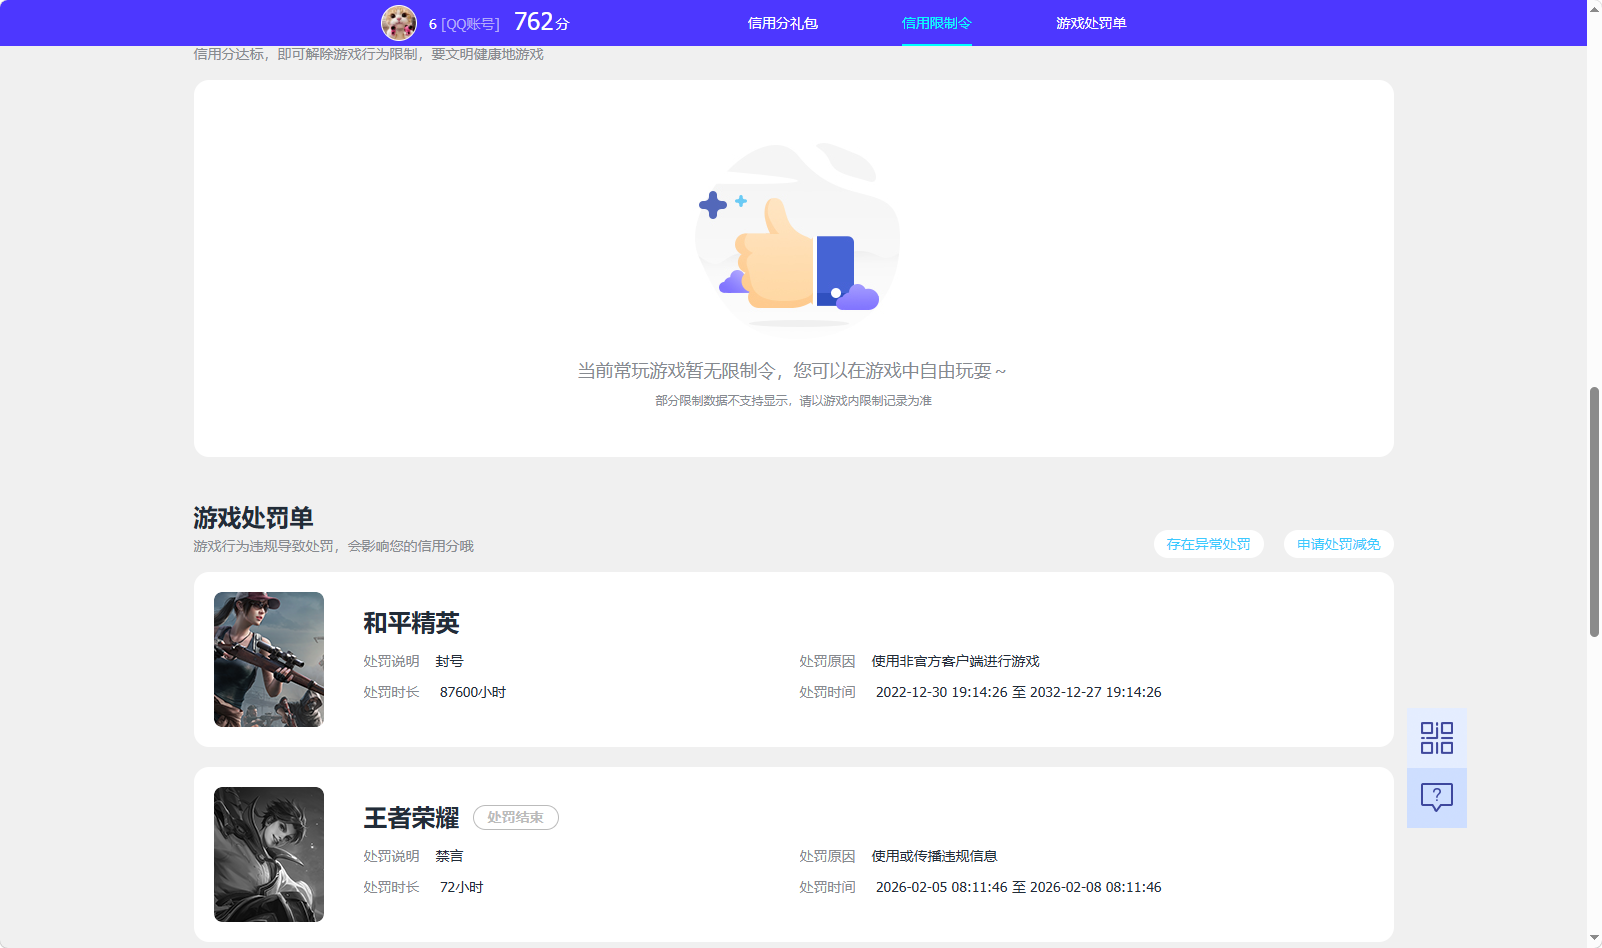Click the 申请处罚减免 button
1602x948 pixels.
1338,544
